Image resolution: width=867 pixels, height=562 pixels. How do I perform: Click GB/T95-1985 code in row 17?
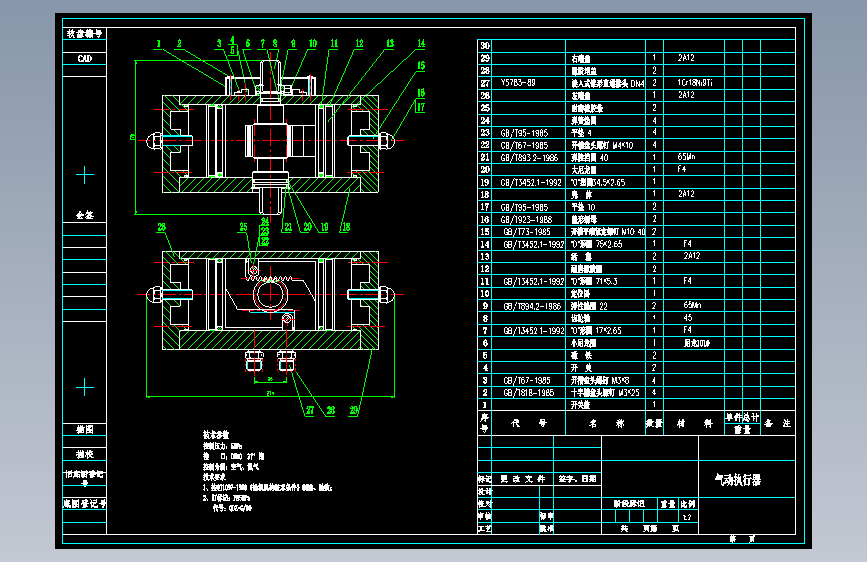point(524,207)
